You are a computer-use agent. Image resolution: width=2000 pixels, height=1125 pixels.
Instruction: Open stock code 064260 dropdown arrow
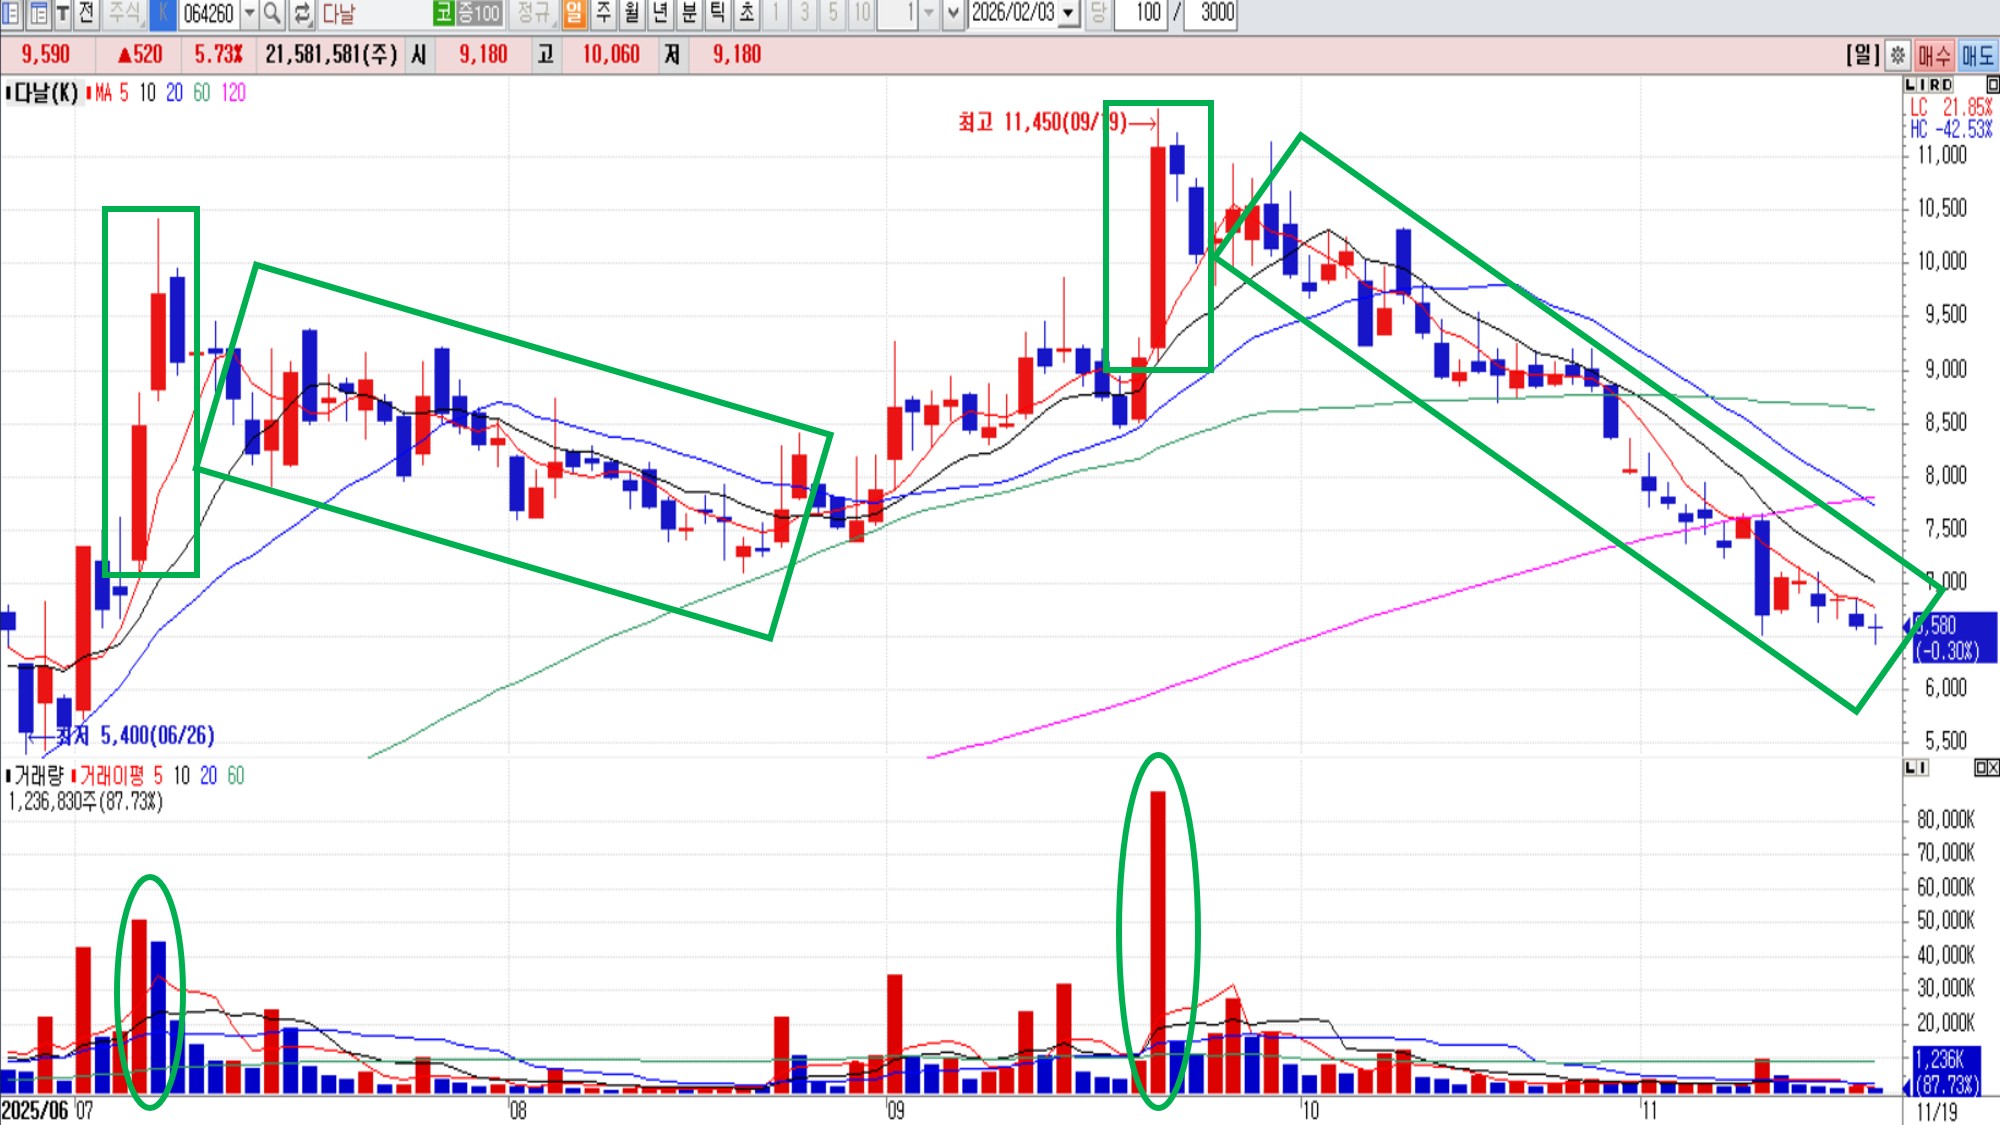click(x=249, y=13)
